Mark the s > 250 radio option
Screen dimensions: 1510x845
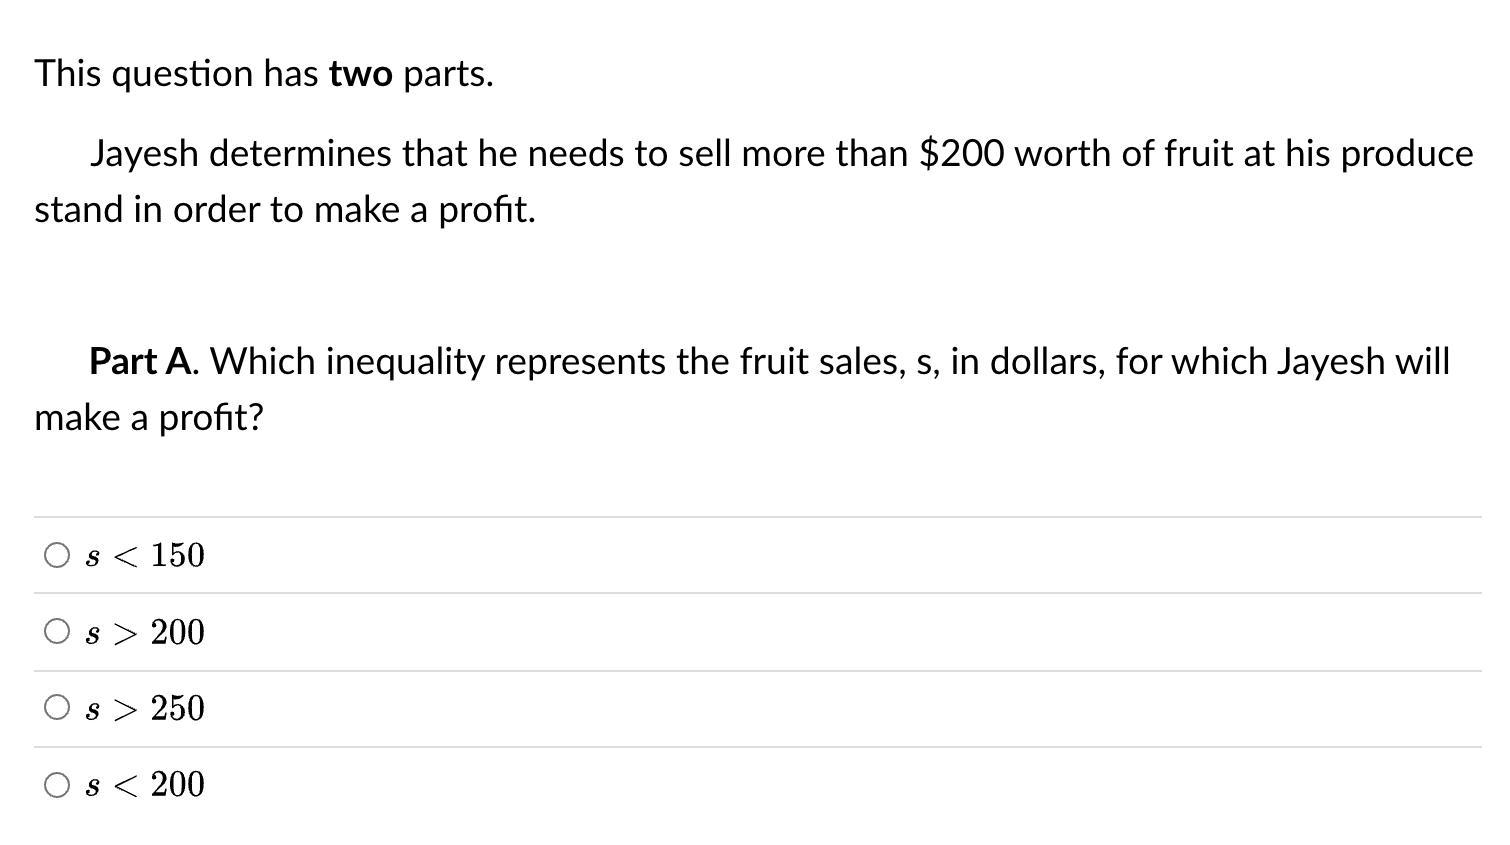(57, 708)
